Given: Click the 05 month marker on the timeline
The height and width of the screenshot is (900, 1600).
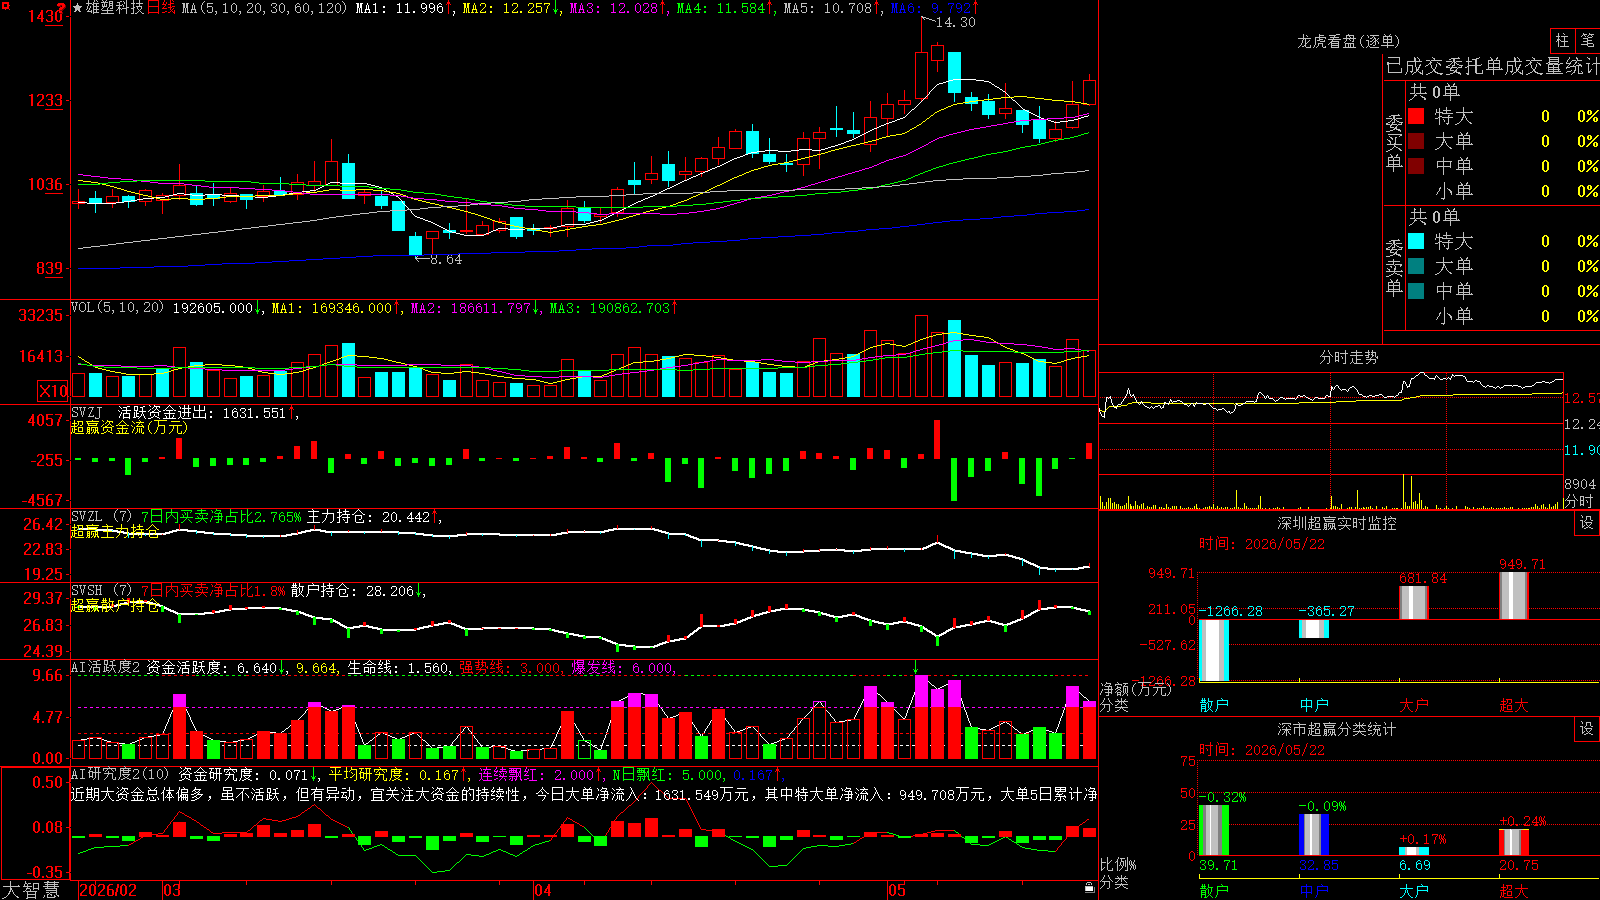Looking at the screenshot, I should pyautogui.click(x=897, y=890).
